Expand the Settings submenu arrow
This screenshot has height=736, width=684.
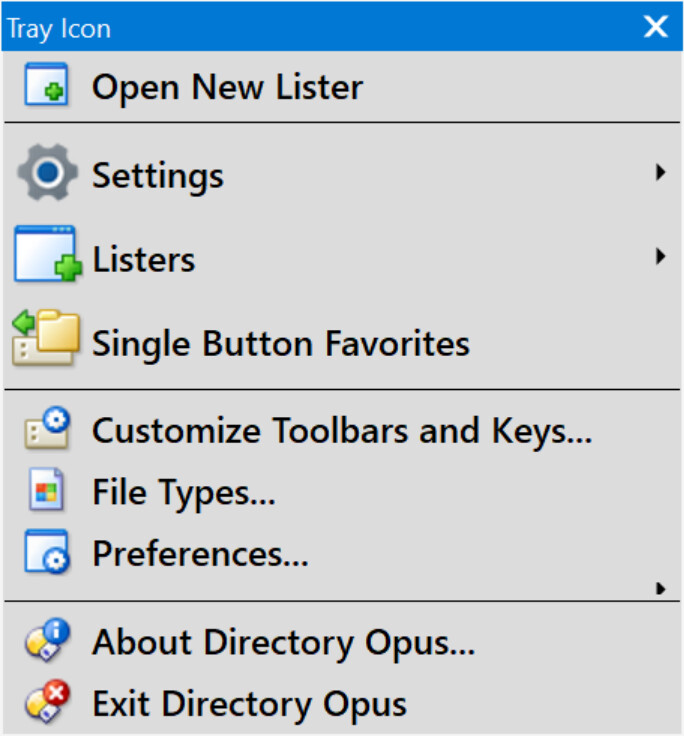660,174
